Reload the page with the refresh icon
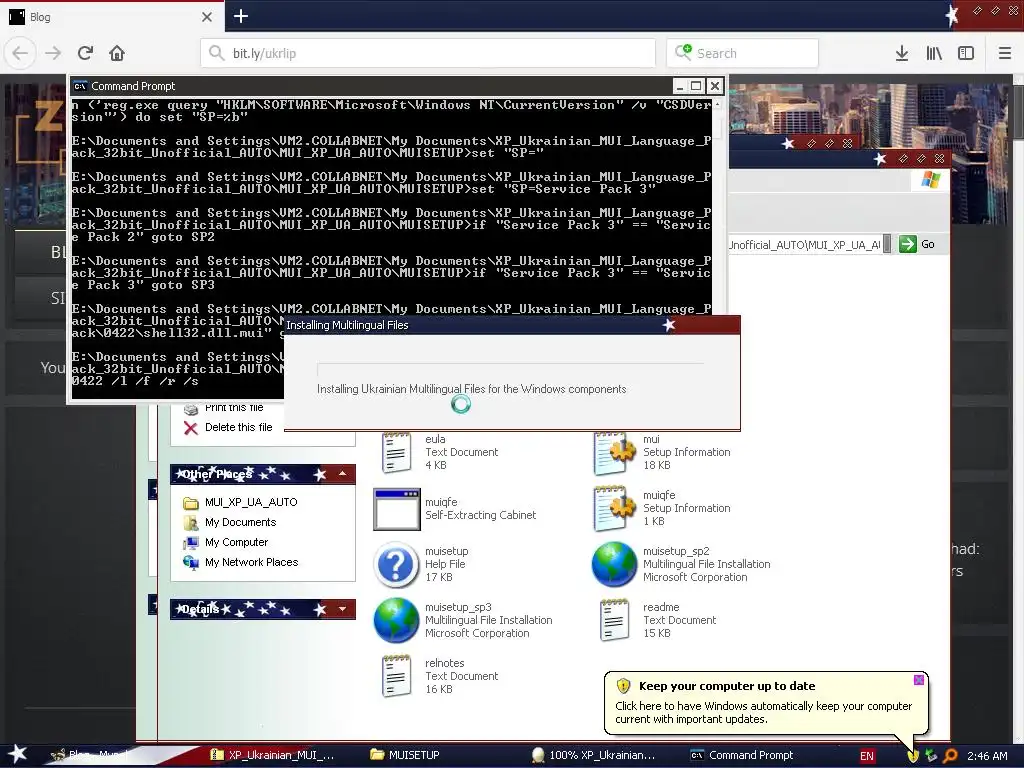Image resolution: width=1024 pixels, height=768 pixels. (86, 53)
